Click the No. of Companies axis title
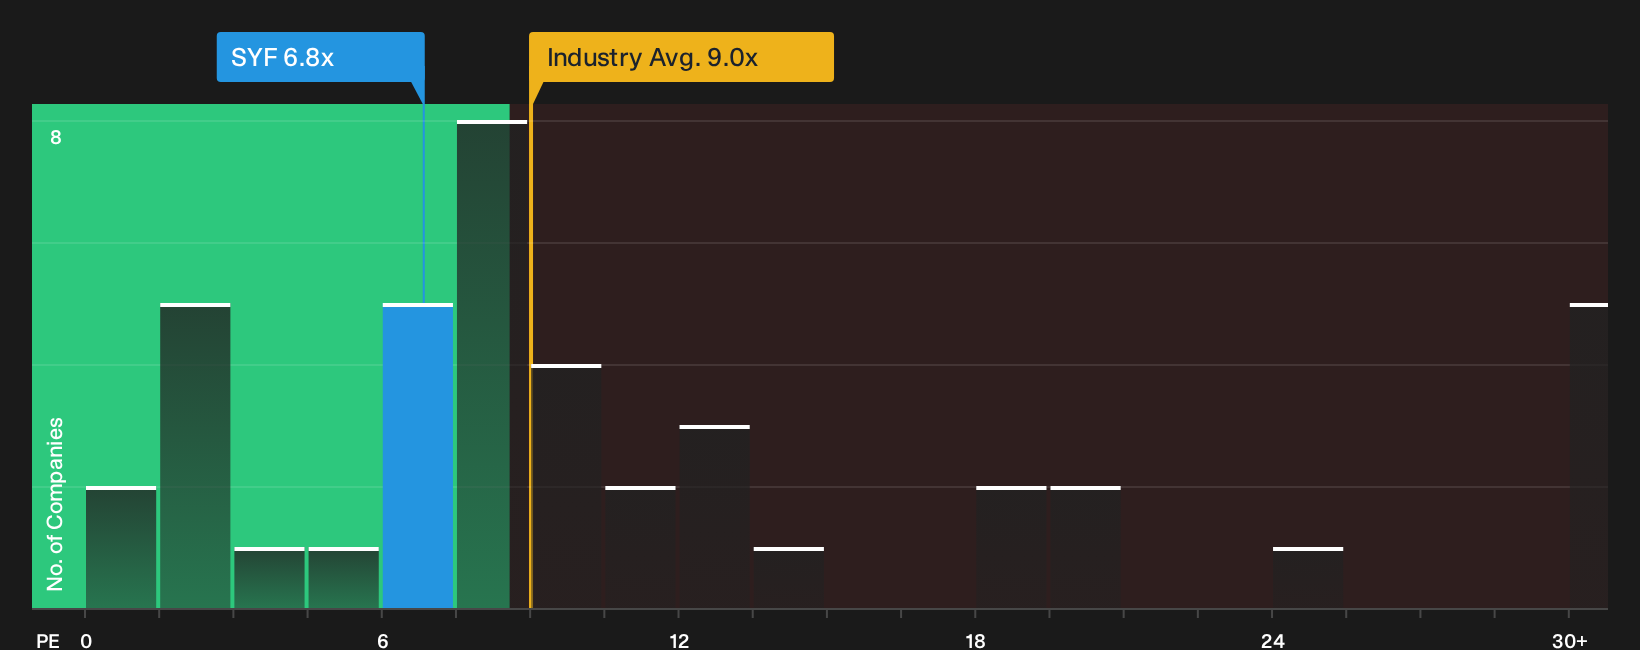This screenshot has width=1640, height=650. tap(55, 504)
